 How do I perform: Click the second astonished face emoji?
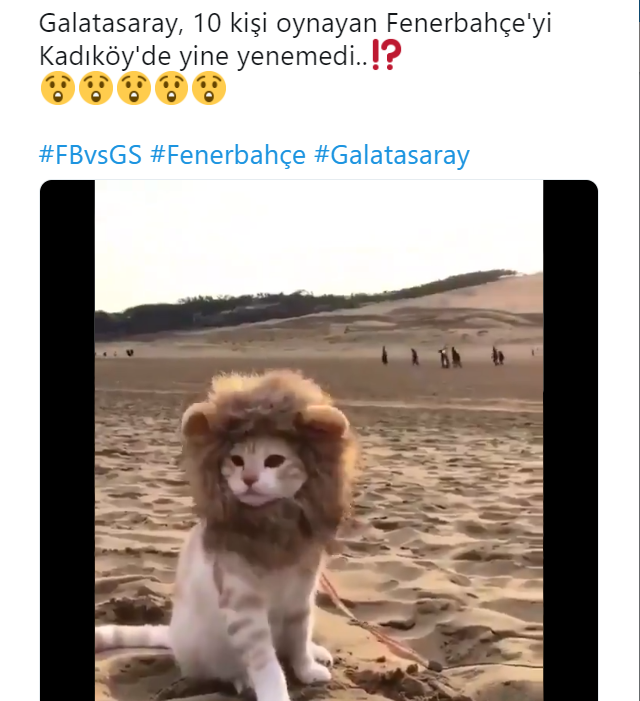(x=96, y=89)
